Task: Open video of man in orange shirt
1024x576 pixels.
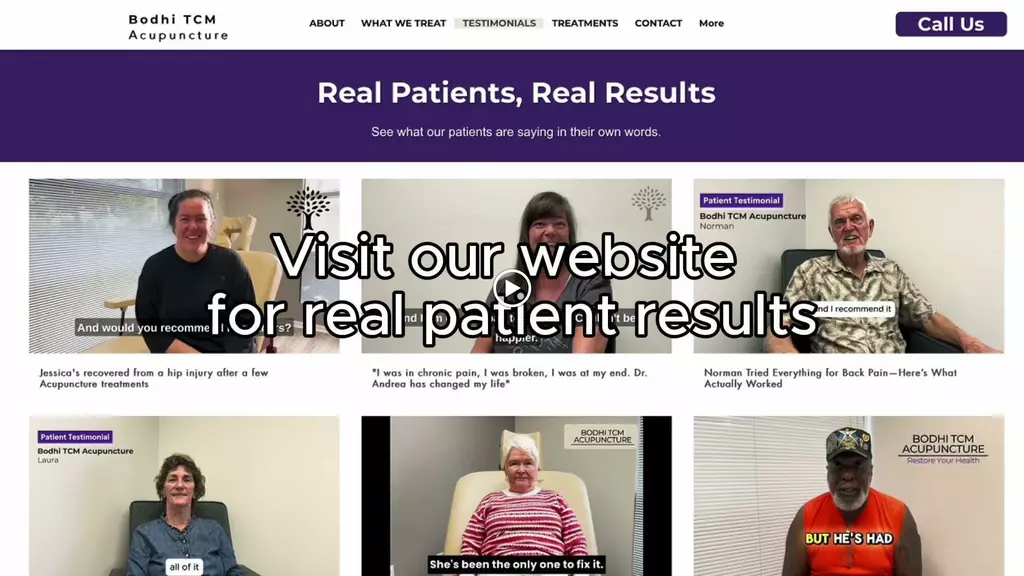Action: [849, 496]
